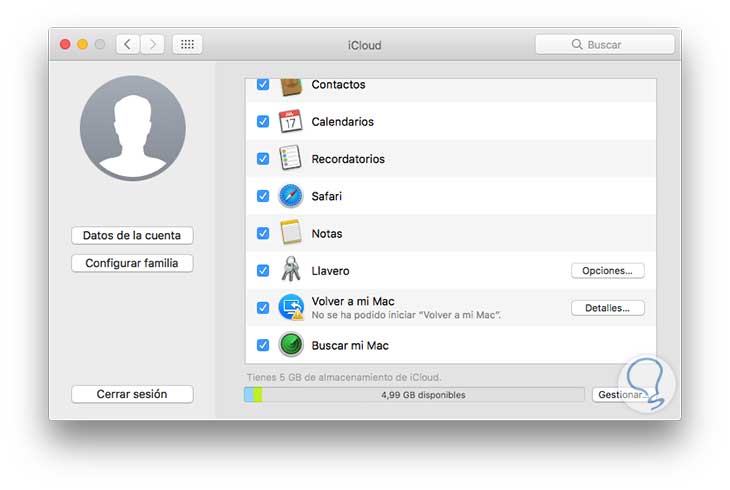
Task: Open Detalles for Volver a mi Mac
Action: tap(608, 308)
